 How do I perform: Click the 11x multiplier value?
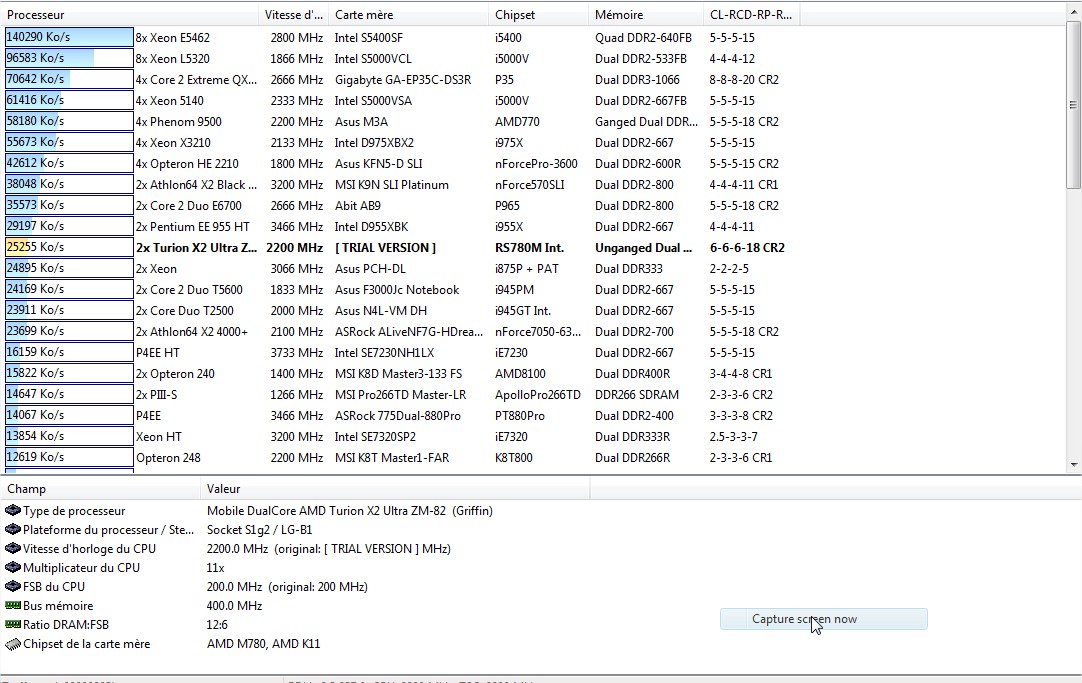pyautogui.click(x=215, y=568)
